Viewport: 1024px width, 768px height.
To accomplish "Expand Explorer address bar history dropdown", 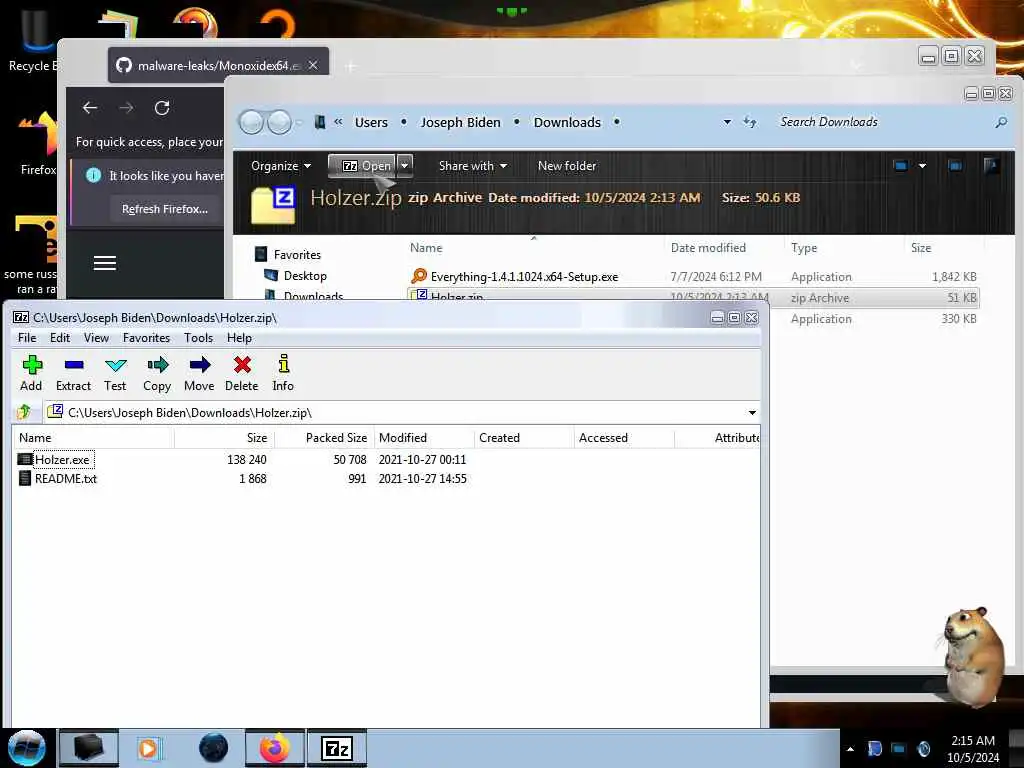I will (x=727, y=122).
